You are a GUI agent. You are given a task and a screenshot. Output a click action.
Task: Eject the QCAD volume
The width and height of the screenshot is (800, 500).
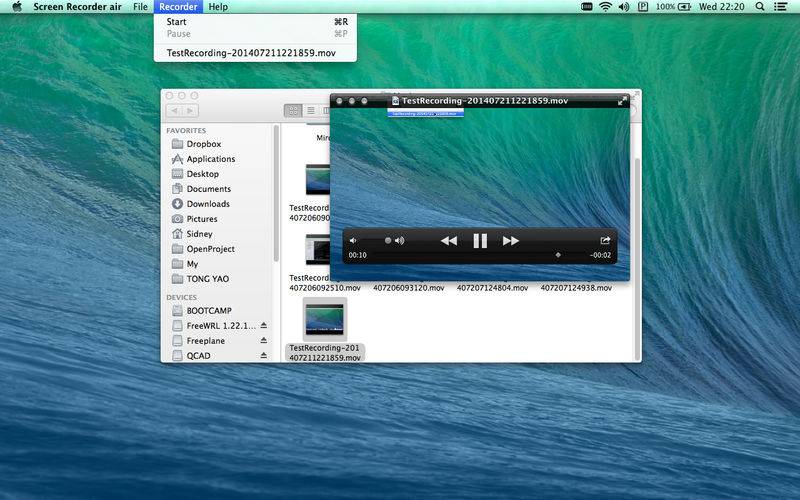coord(264,355)
